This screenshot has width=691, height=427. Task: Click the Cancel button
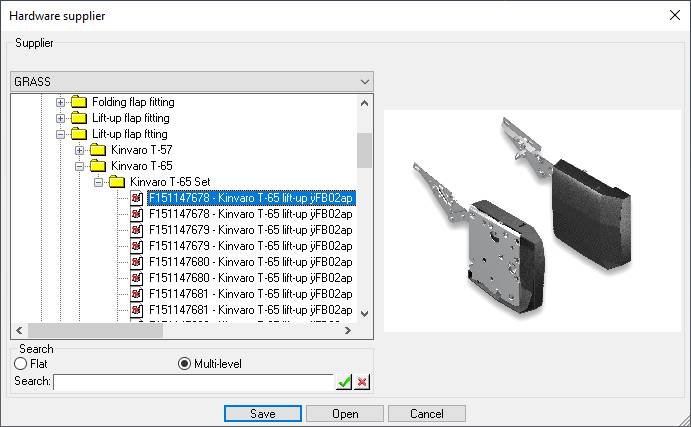tap(427, 414)
